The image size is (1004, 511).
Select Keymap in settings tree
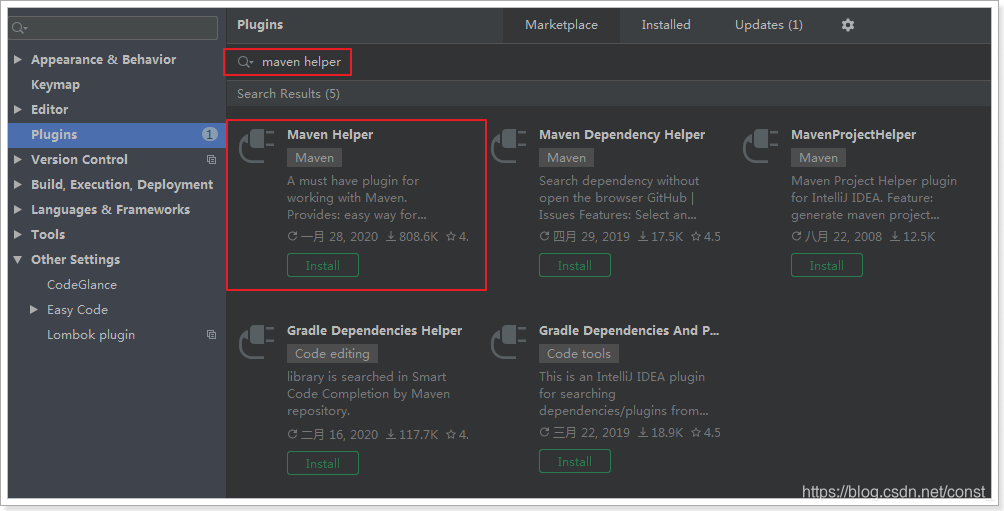click(x=55, y=85)
